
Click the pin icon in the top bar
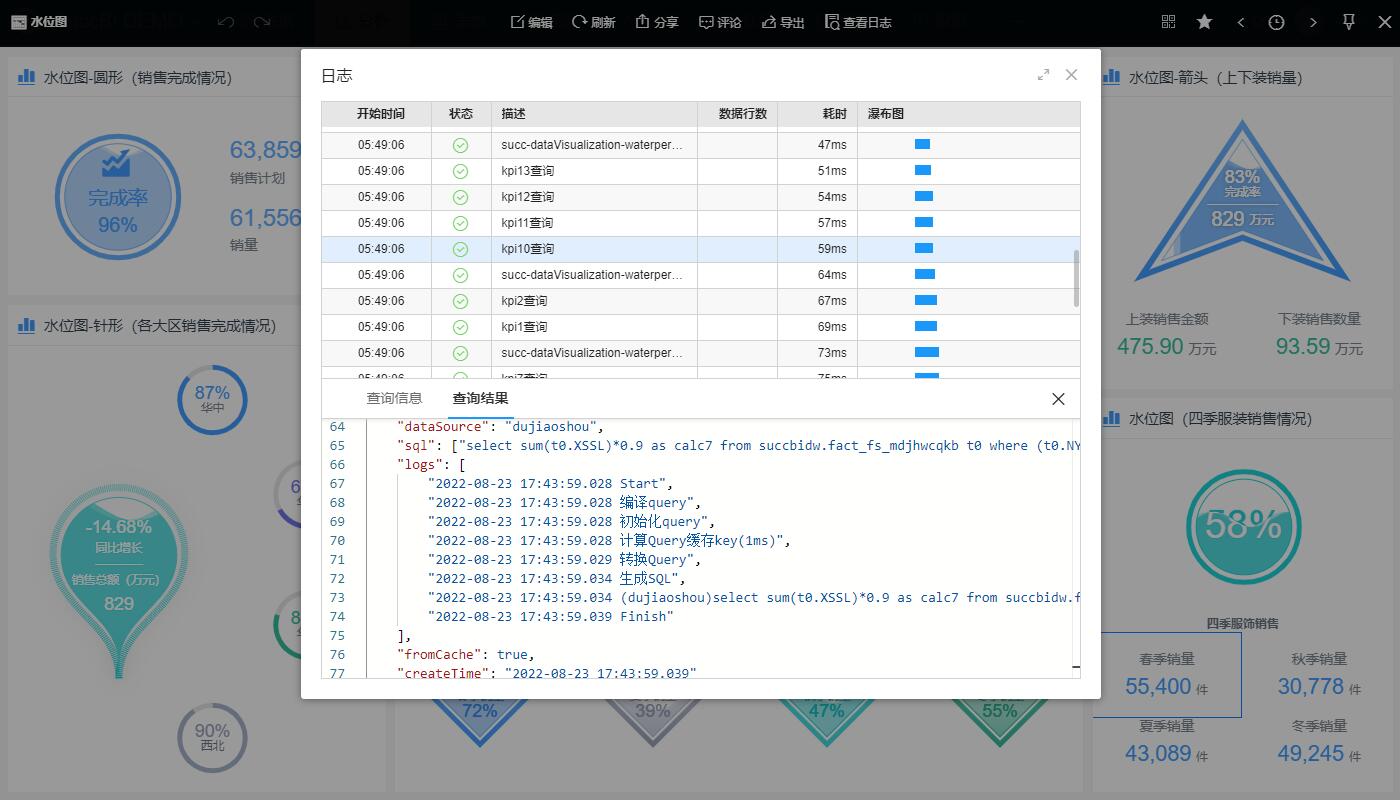[x=1348, y=21]
